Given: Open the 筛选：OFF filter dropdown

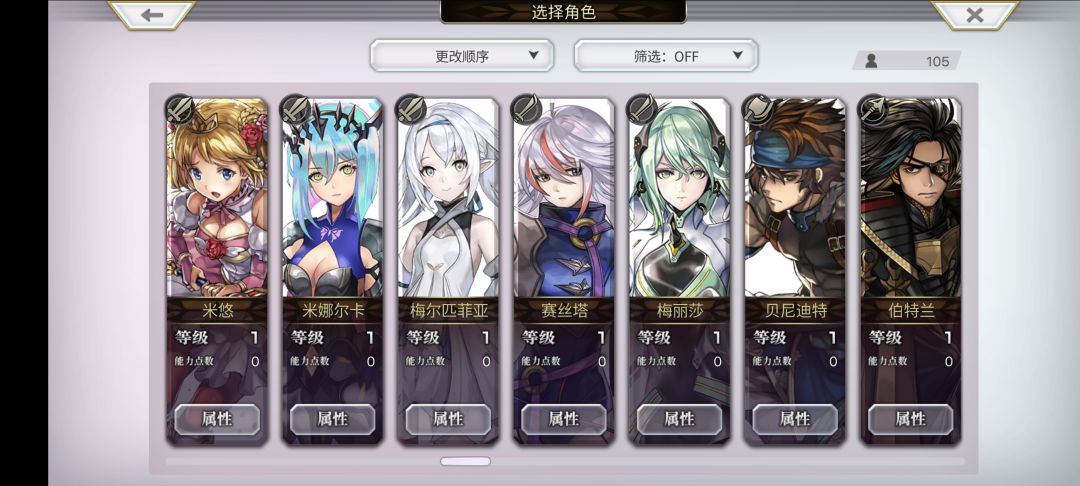Looking at the screenshot, I should 666,56.
